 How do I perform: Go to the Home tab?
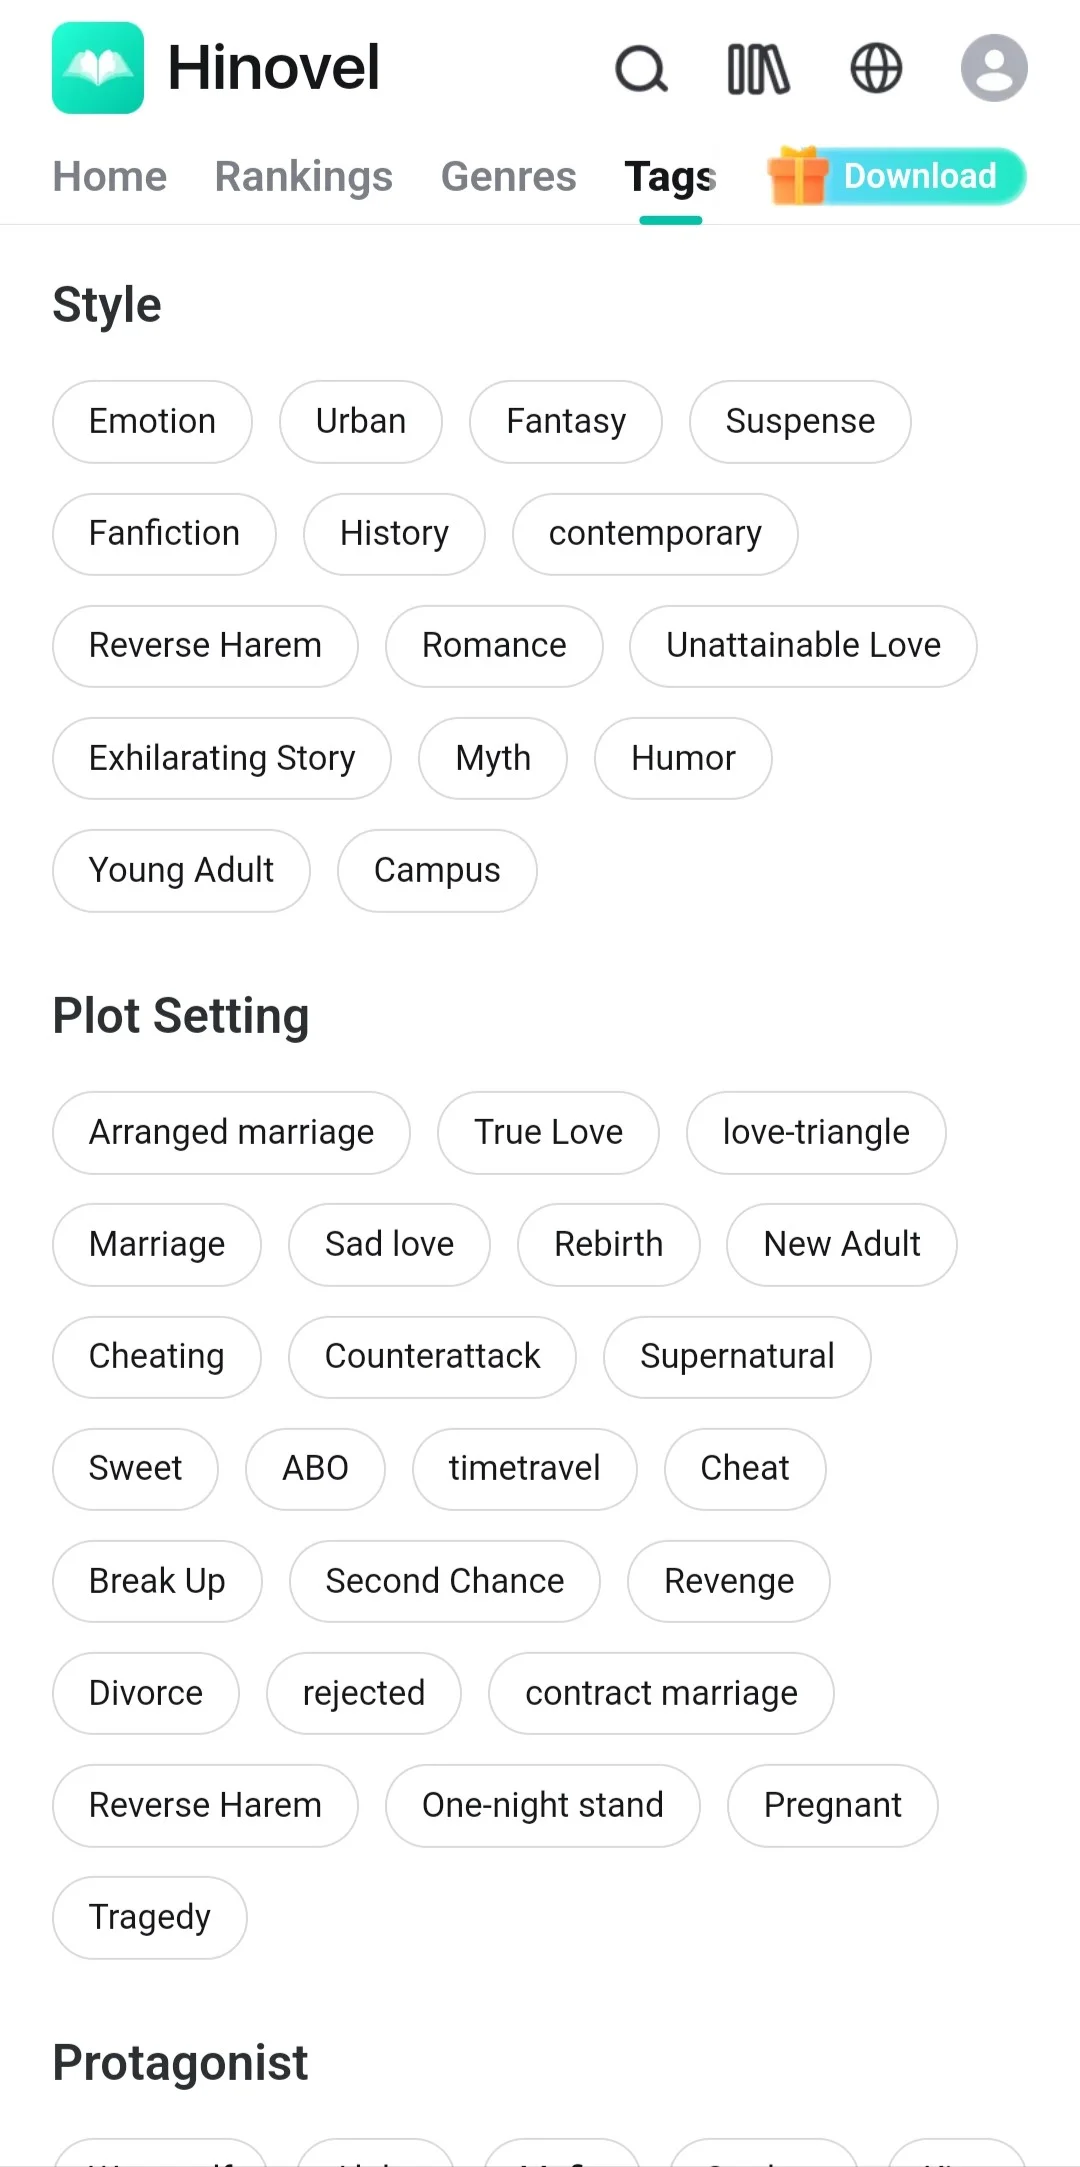coord(110,177)
